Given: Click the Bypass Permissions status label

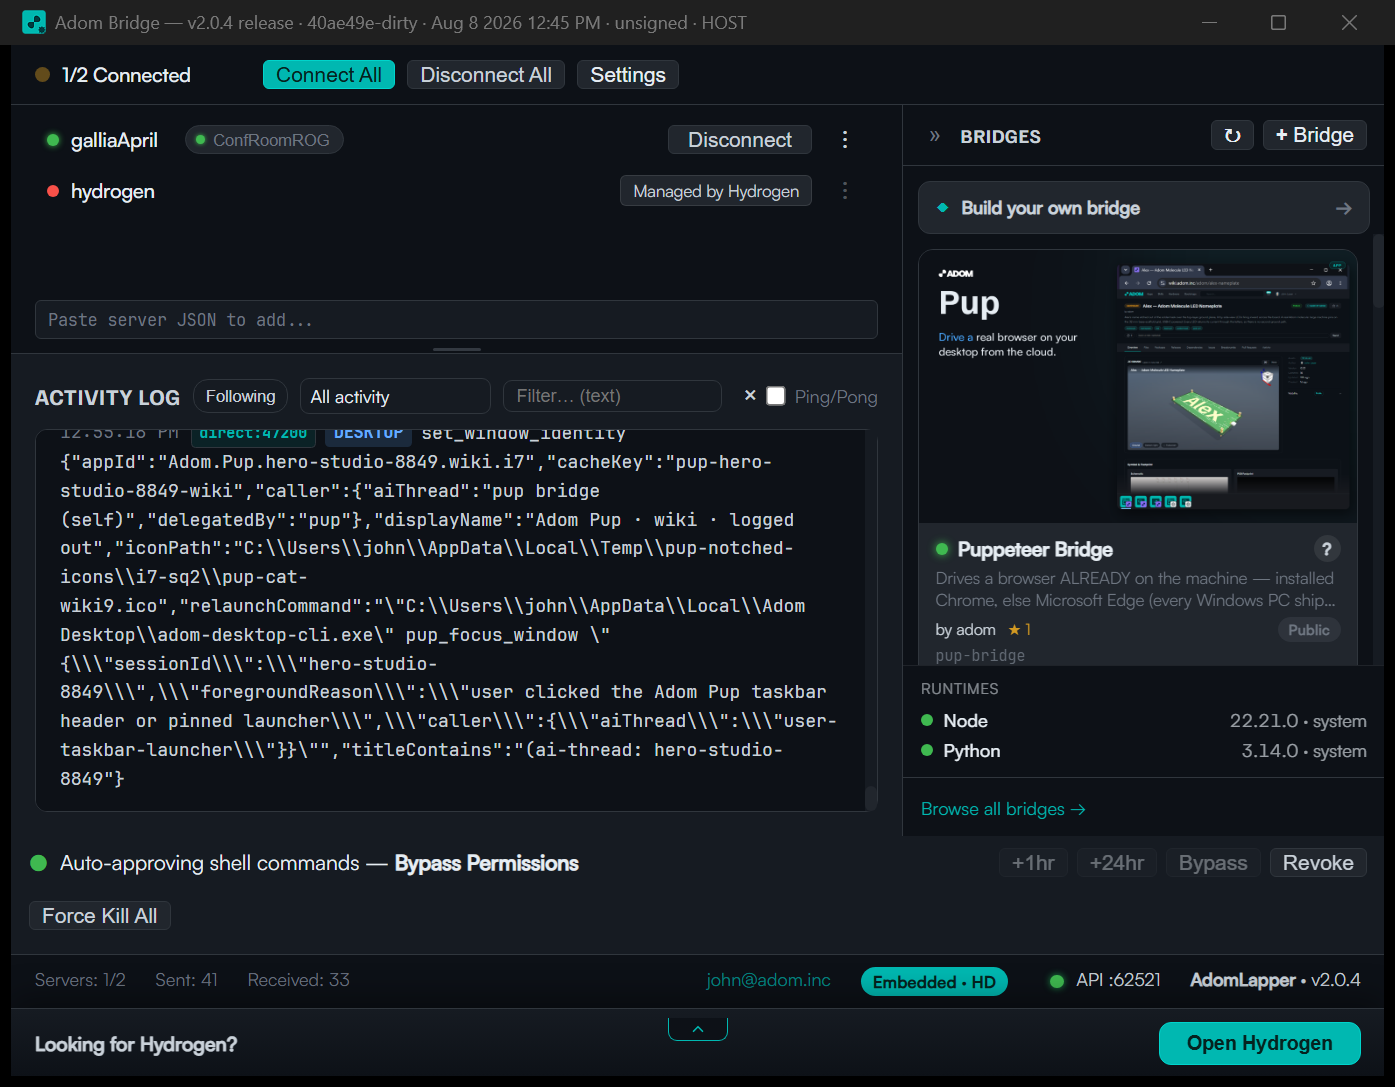Looking at the screenshot, I should pos(486,863).
